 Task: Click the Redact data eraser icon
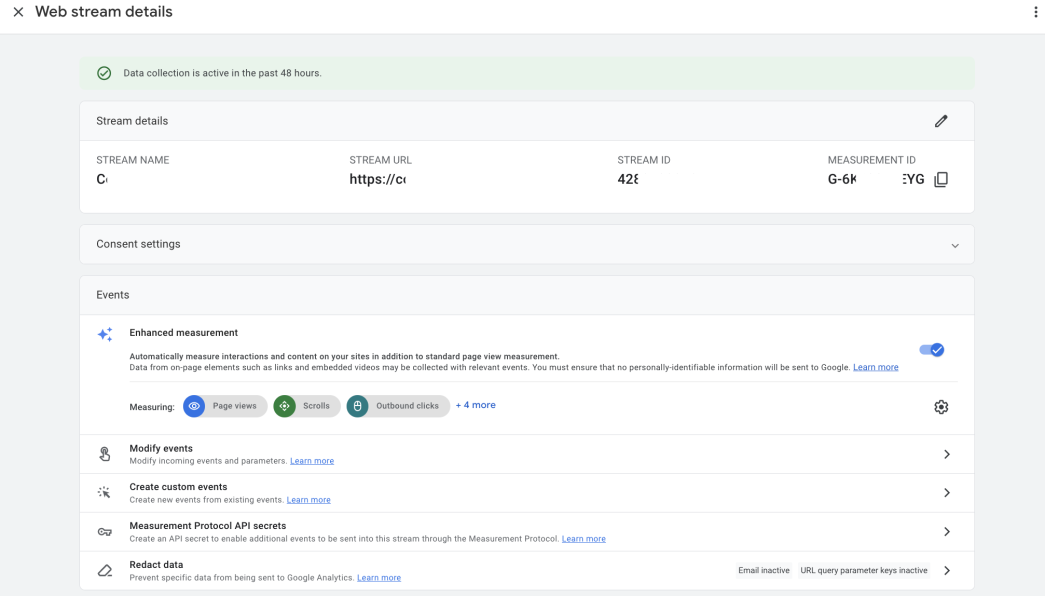[x=105, y=571]
